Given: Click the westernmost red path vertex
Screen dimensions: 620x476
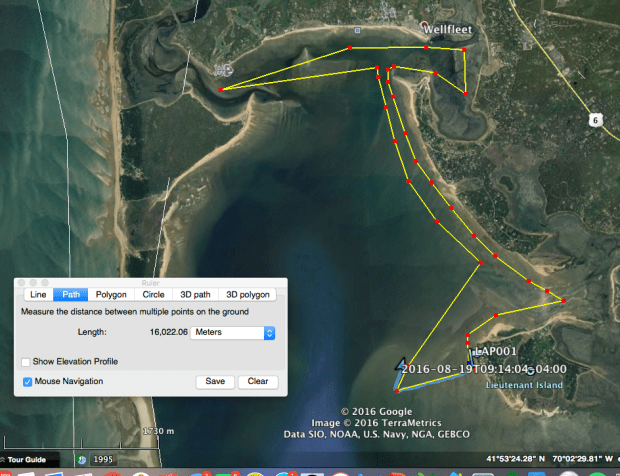Looking at the screenshot, I should click(x=219, y=90).
